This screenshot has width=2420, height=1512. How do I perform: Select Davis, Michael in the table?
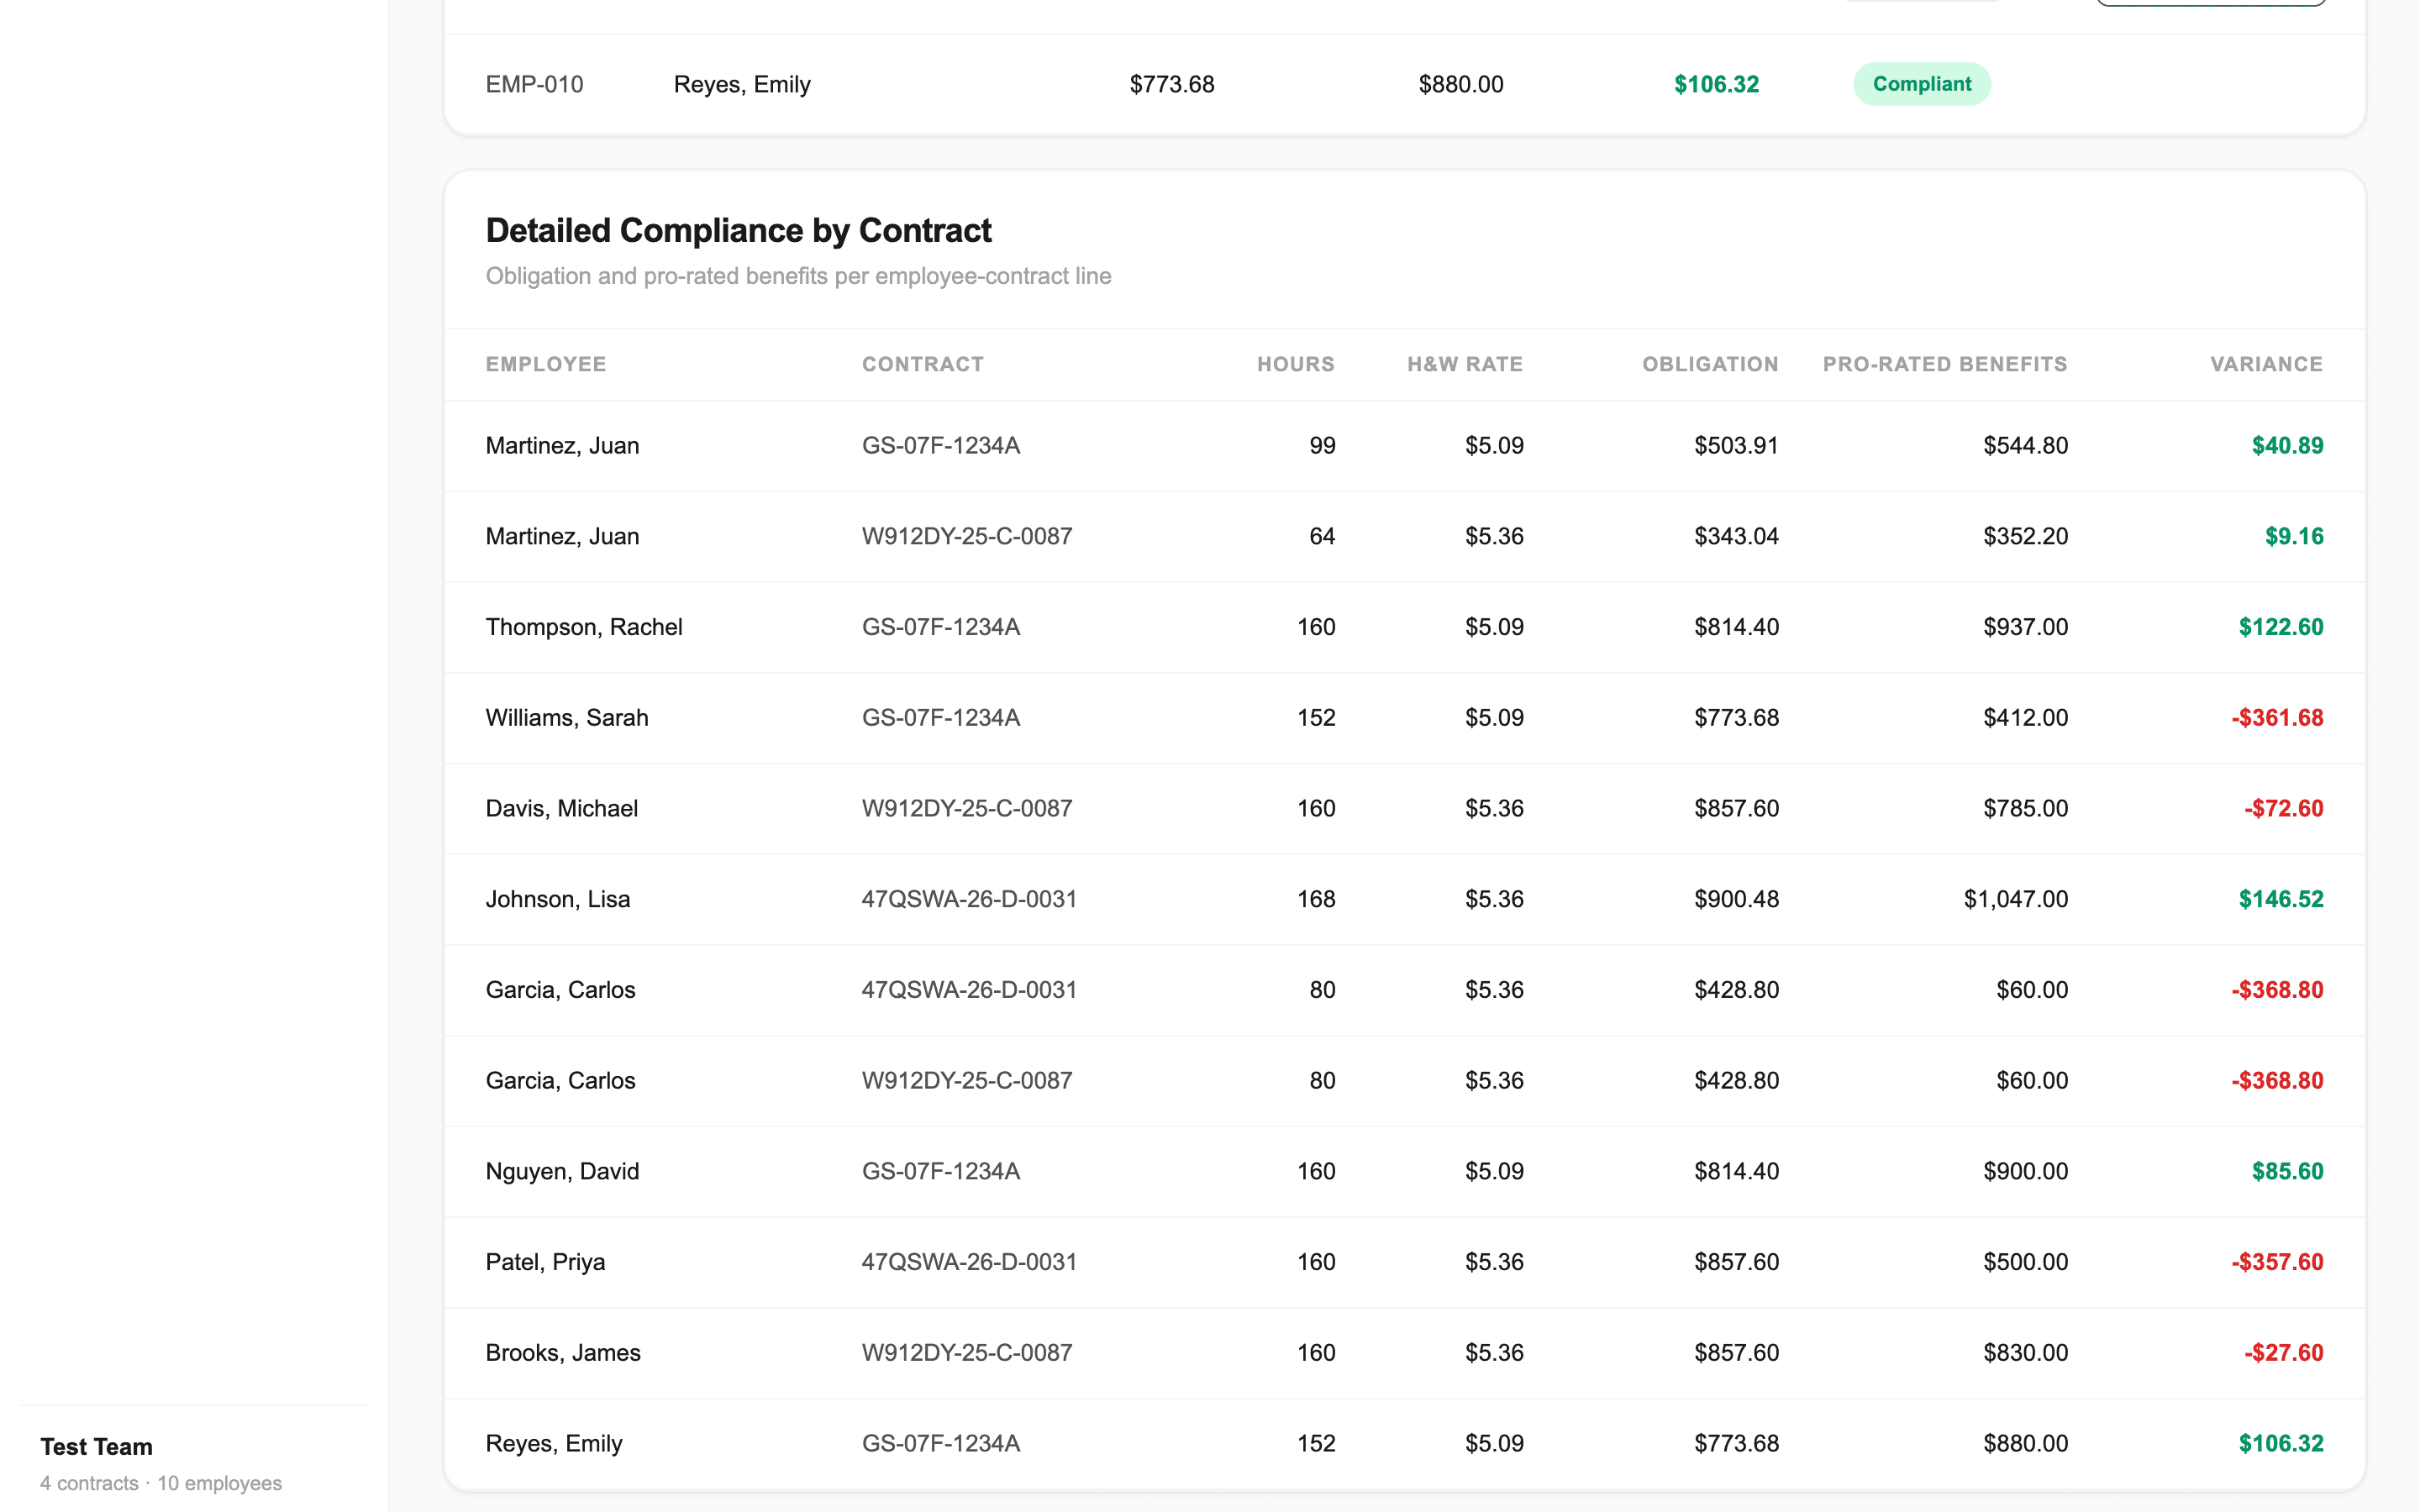coord(561,809)
